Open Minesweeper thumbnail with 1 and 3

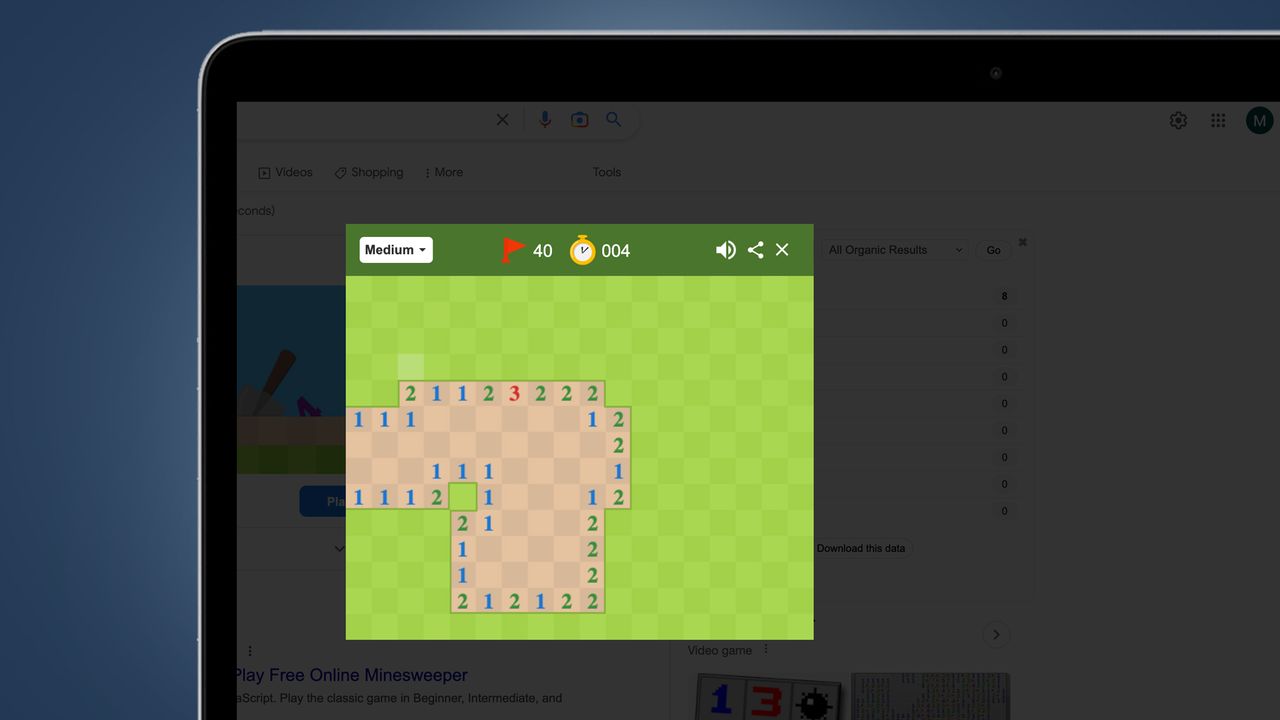[767, 697]
